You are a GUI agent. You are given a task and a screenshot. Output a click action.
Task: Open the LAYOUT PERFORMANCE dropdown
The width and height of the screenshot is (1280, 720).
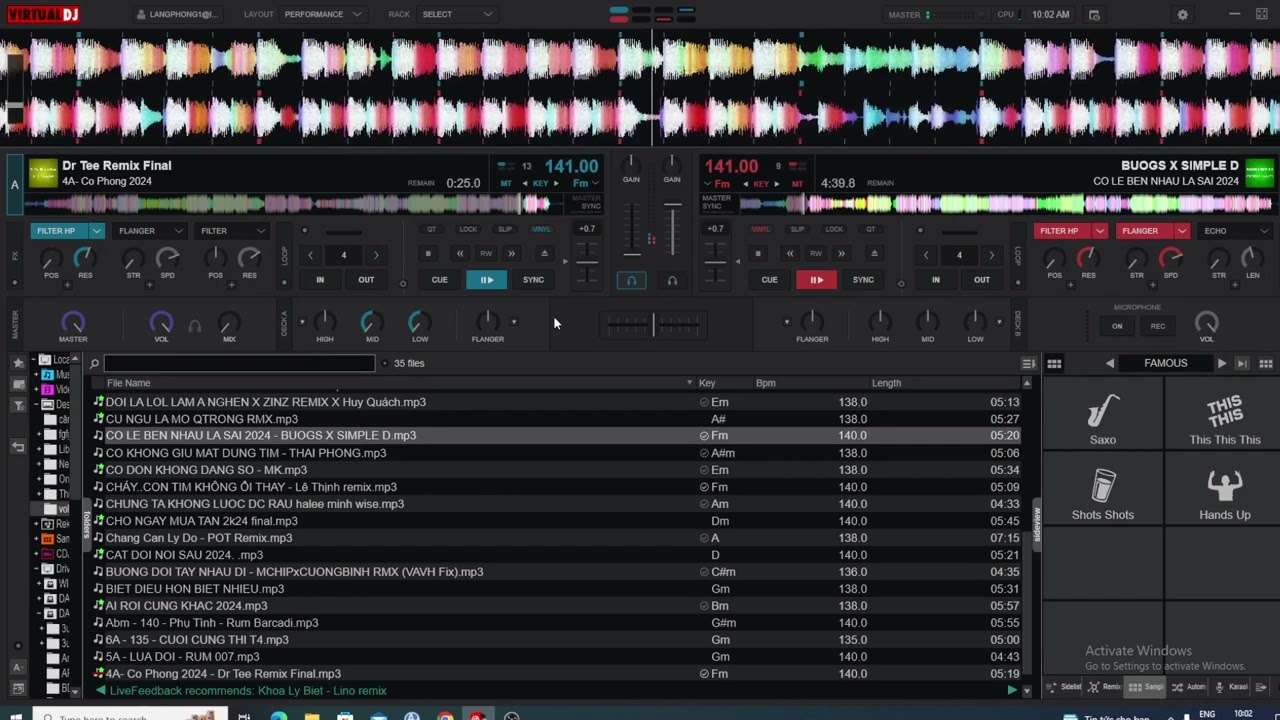[322, 14]
